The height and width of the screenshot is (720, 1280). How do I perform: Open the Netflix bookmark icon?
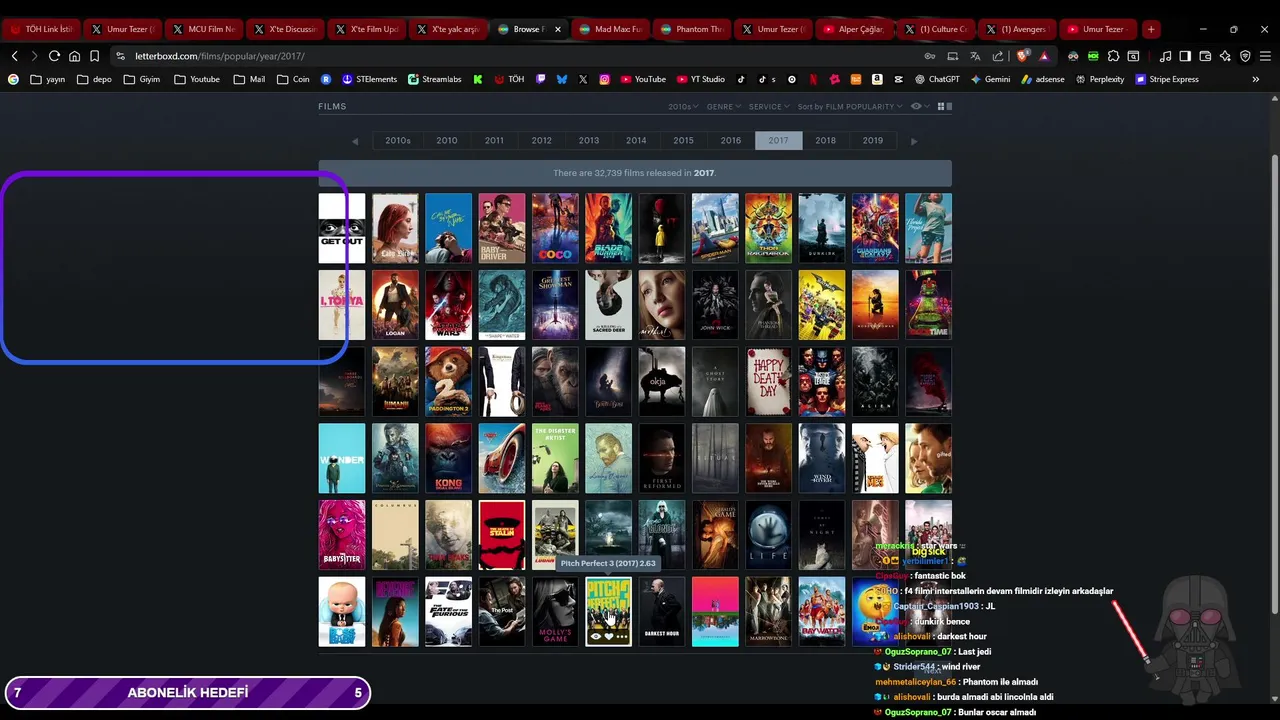pos(813,79)
